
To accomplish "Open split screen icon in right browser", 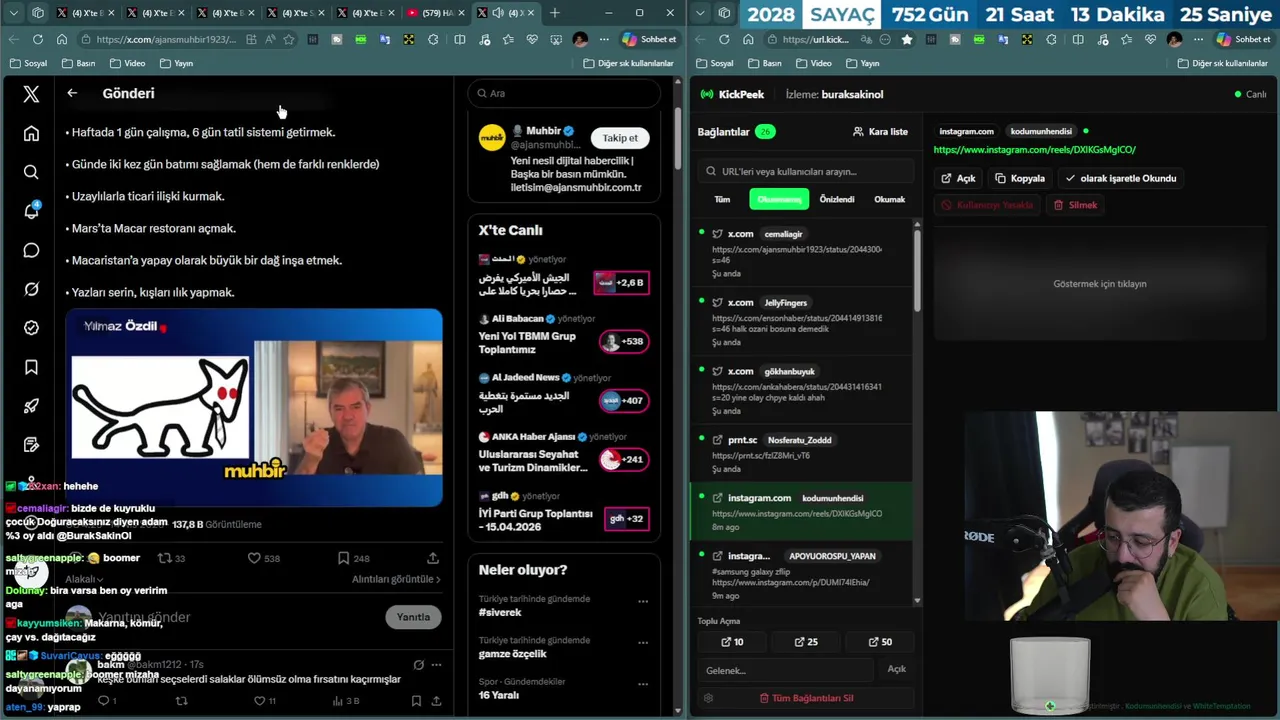I will click(1078, 39).
